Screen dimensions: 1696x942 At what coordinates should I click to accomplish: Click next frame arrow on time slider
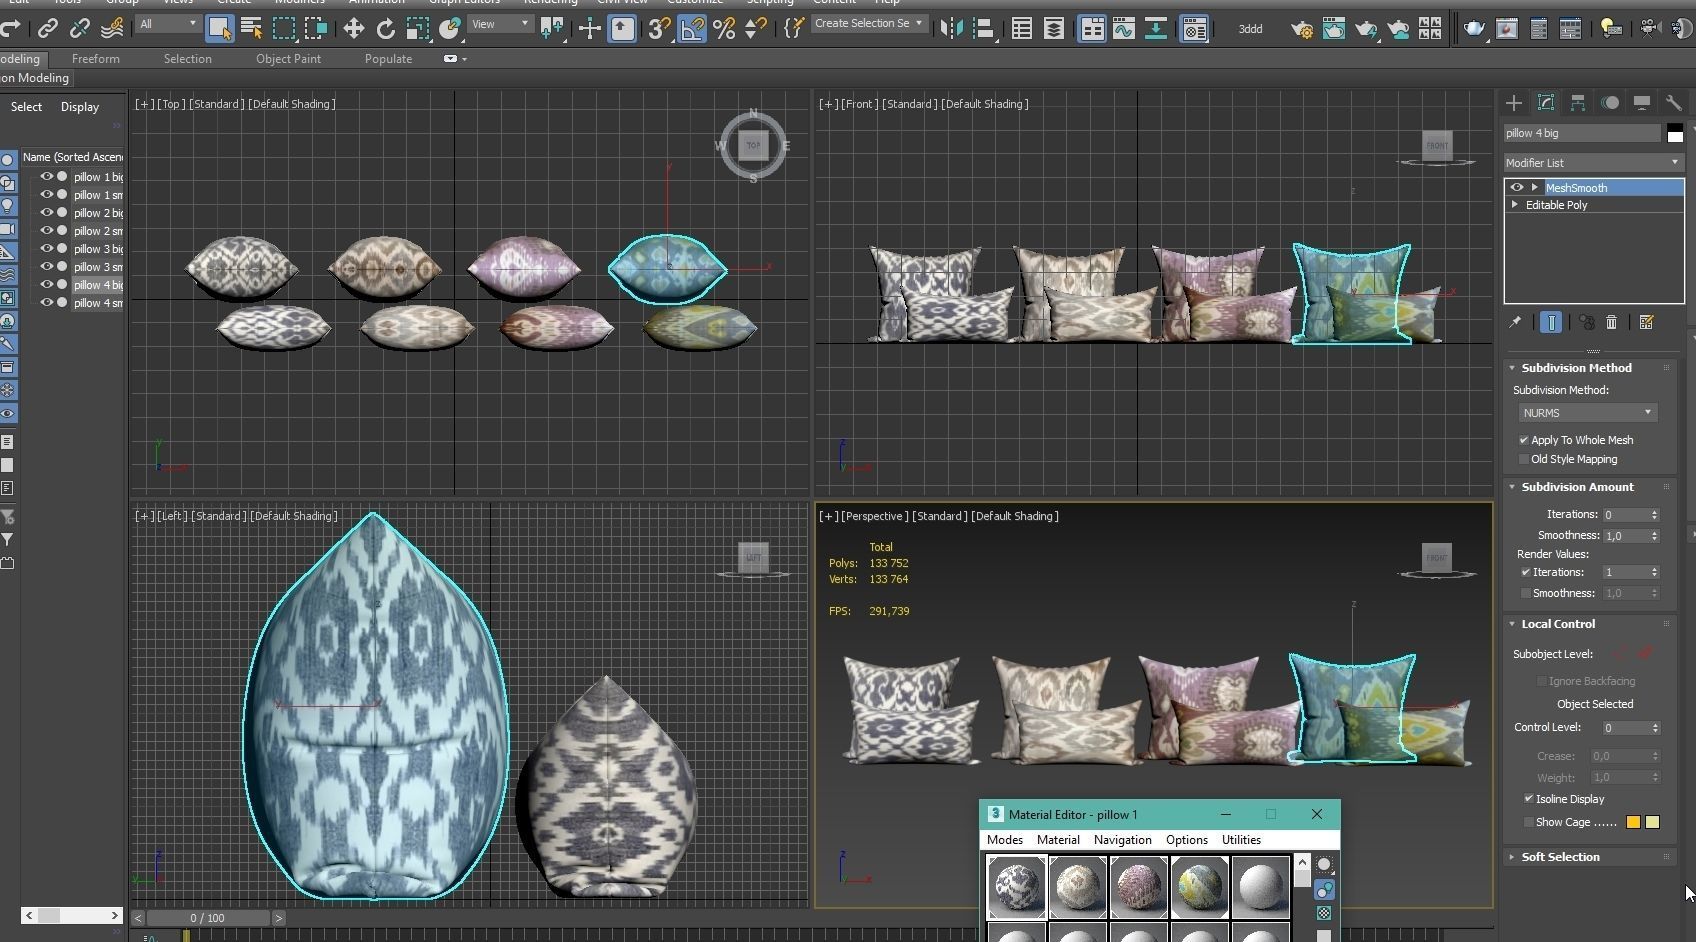279,917
